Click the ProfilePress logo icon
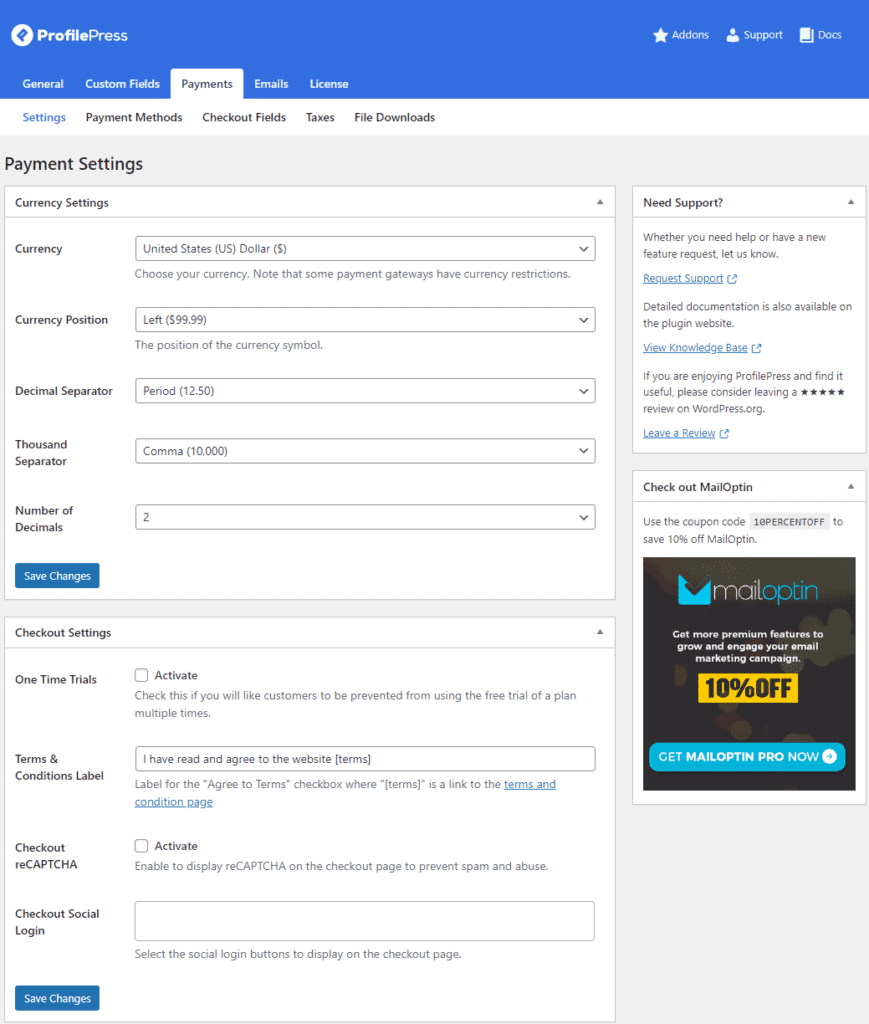Viewport: 869px width, 1024px height. point(22,35)
